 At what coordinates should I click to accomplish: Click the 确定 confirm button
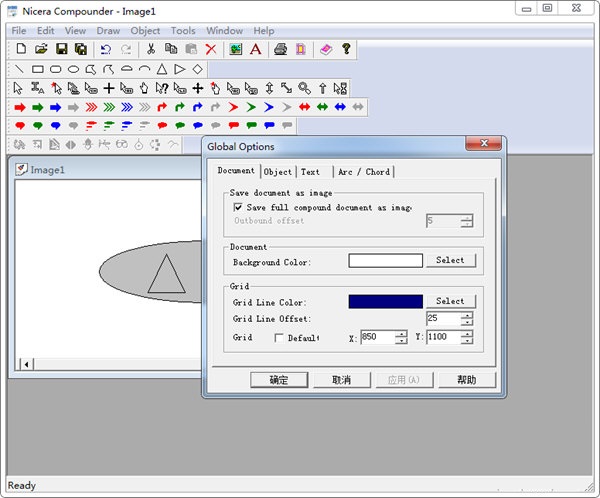pyautogui.click(x=279, y=380)
